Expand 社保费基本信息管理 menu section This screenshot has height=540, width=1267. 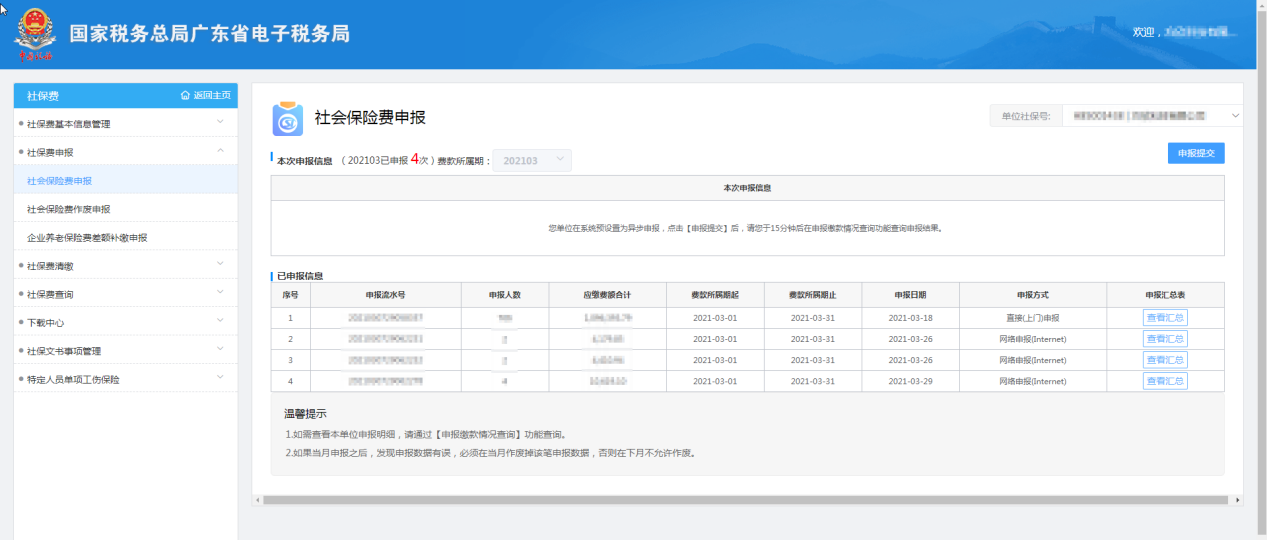[220, 124]
